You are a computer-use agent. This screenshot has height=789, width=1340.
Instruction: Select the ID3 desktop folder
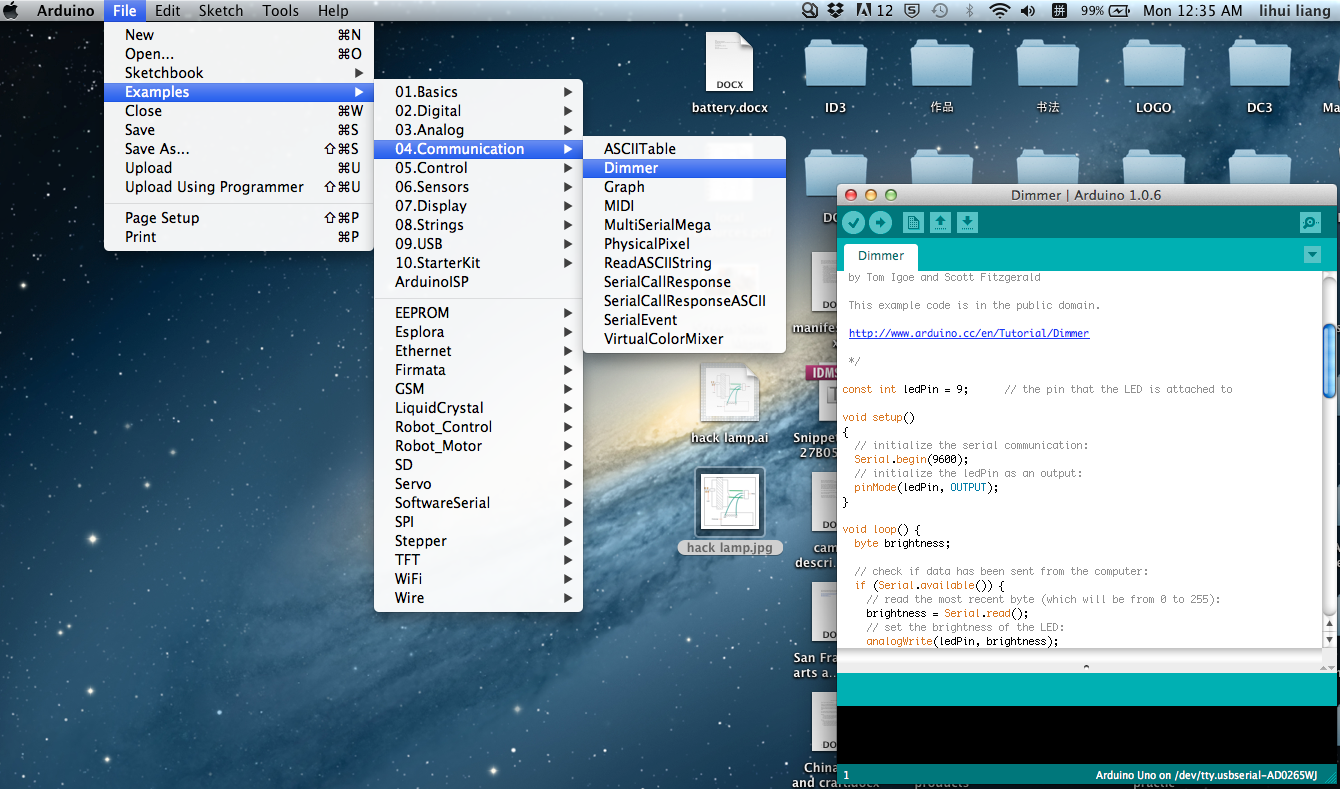tap(835, 75)
